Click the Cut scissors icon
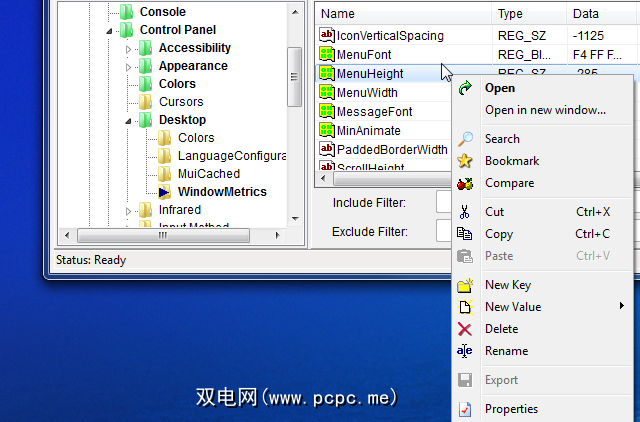Viewport: 640px width, 422px height. (464, 212)
